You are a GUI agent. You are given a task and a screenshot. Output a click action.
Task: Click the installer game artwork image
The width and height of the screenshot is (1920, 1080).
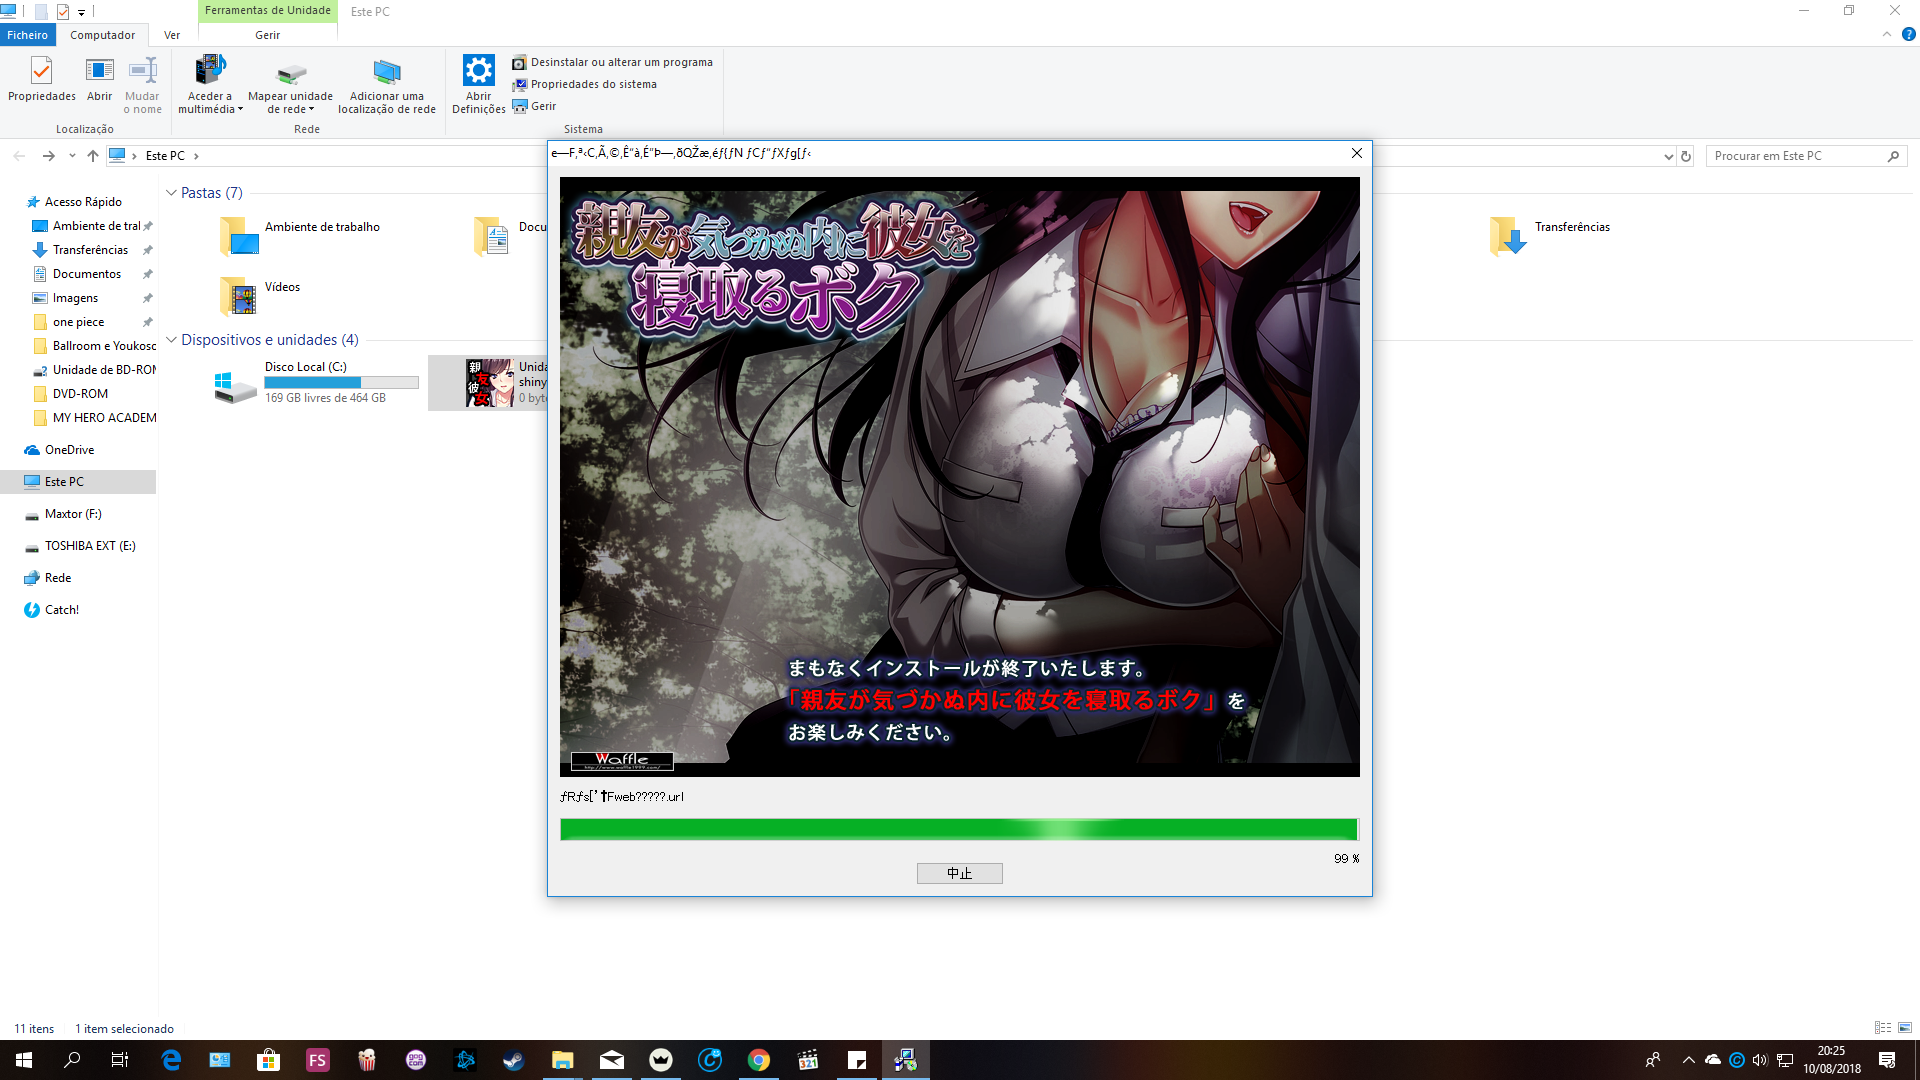[x=959, y=476]
